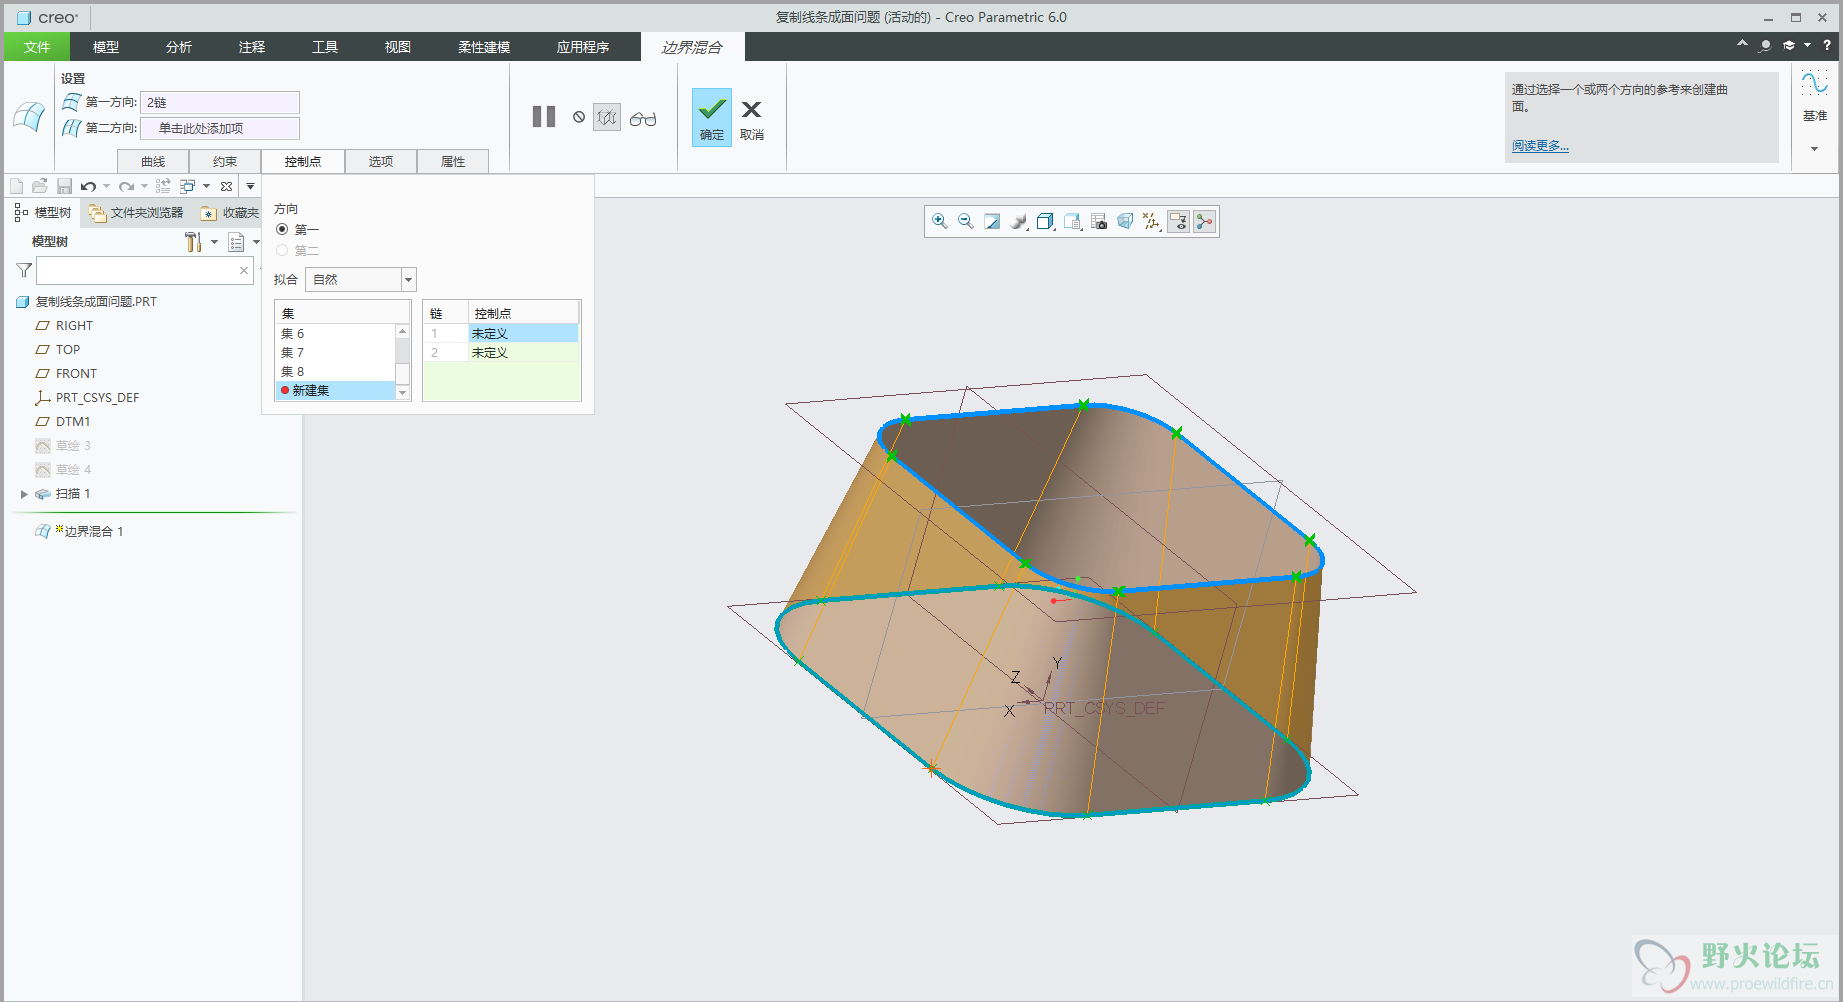Switch to the 模型 ribbon tab
This screenshot has width=1843, height=1002.
coord(106,47)
